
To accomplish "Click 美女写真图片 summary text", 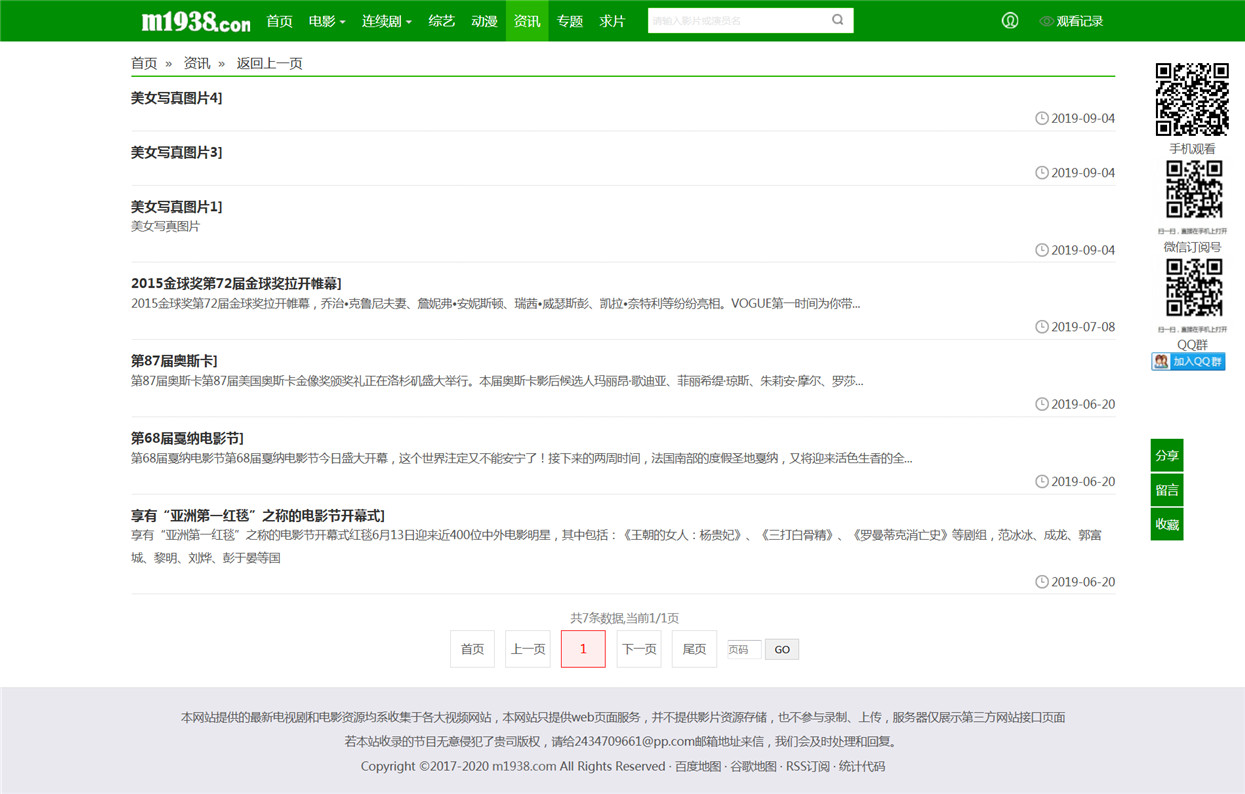I will pos(165,226).
